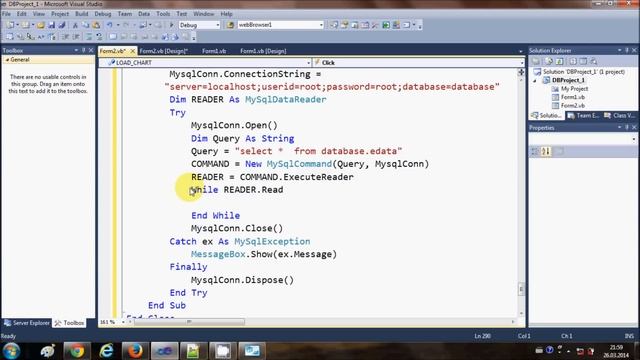Screen dimensions: 640x360
Task: Open the Solution Explorer toolbar window icon
Action: (x=334, y=25)
